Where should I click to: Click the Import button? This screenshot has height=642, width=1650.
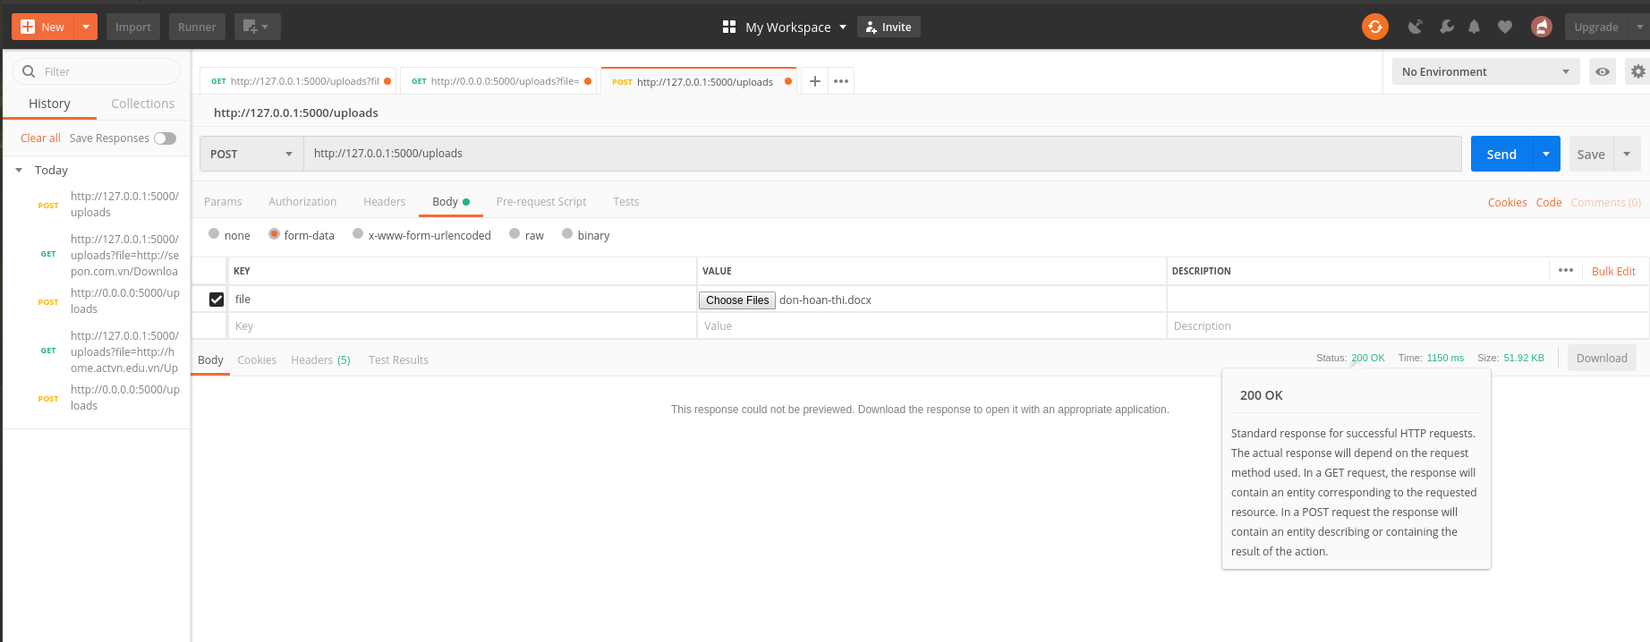click(133, 27)
